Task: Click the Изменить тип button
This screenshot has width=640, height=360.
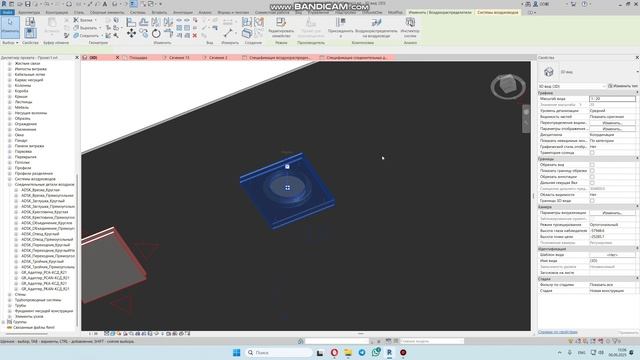Action: coord(623,86)
